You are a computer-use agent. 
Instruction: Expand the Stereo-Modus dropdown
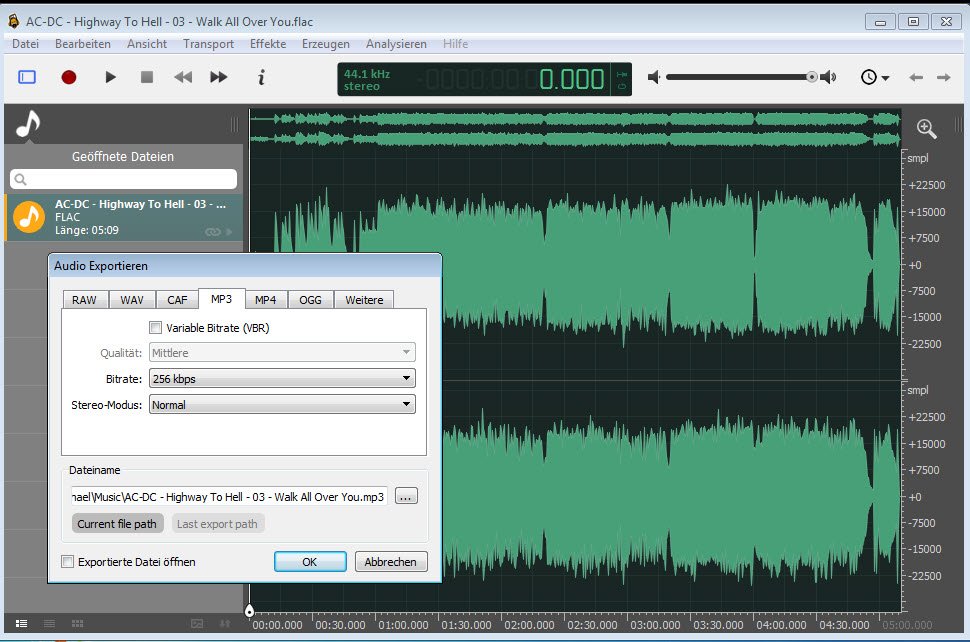click(x=282, y=405)
